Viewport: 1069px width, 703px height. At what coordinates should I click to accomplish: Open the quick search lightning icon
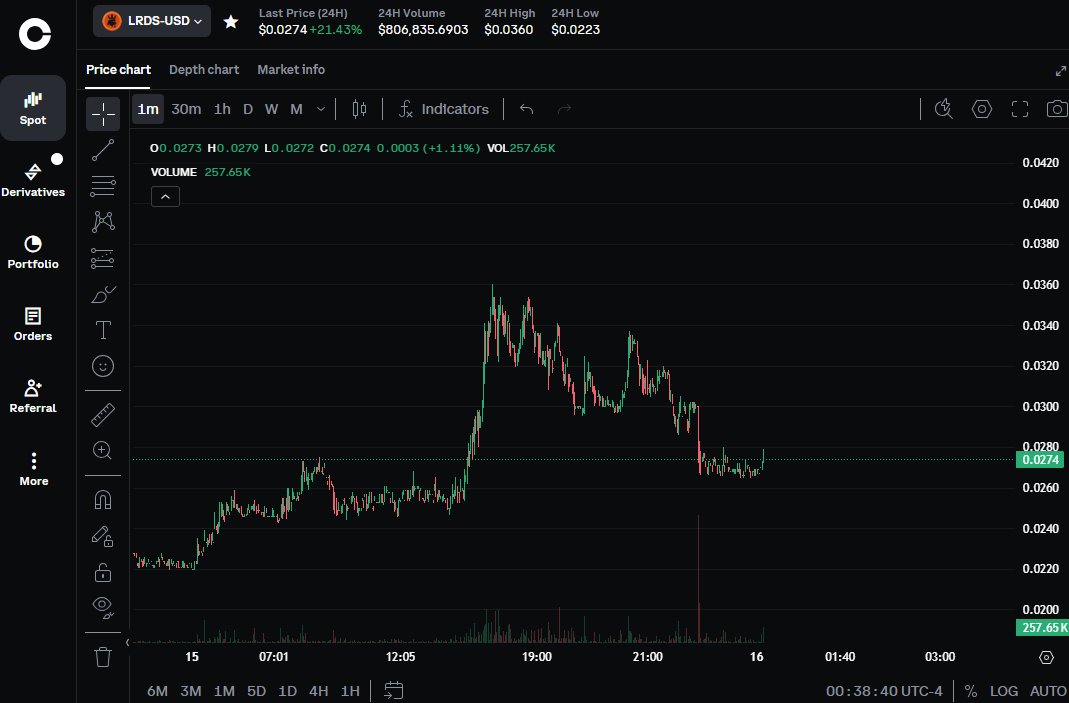tap(944, 109)
